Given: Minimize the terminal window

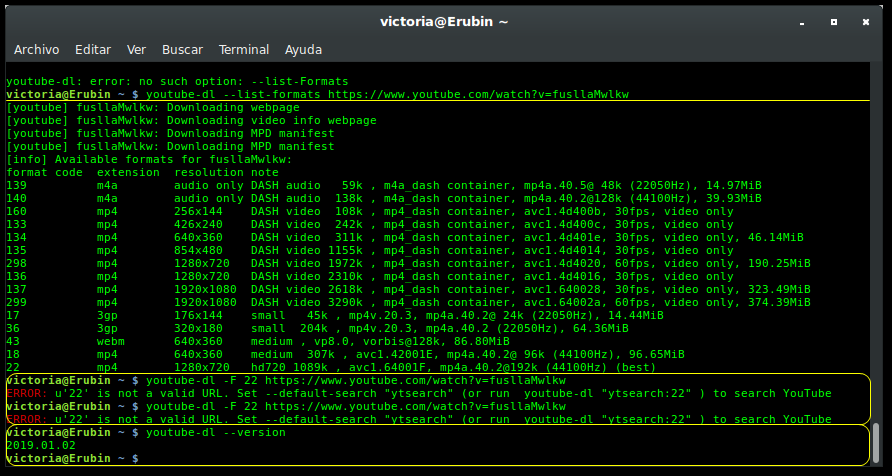Looking at the screenshot, I should point(802,22).
